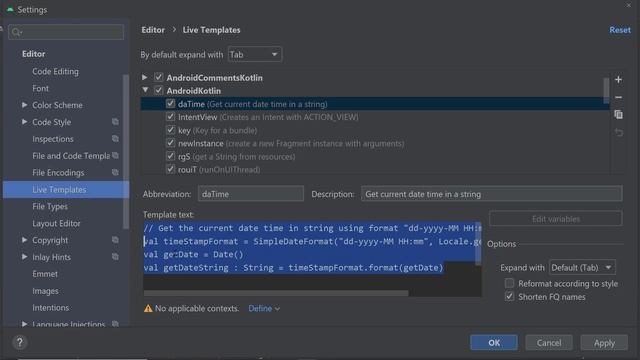This screenshot has width=640, height=360.
Task: Open the By default expand with dropdown
Action: (255, 54)
